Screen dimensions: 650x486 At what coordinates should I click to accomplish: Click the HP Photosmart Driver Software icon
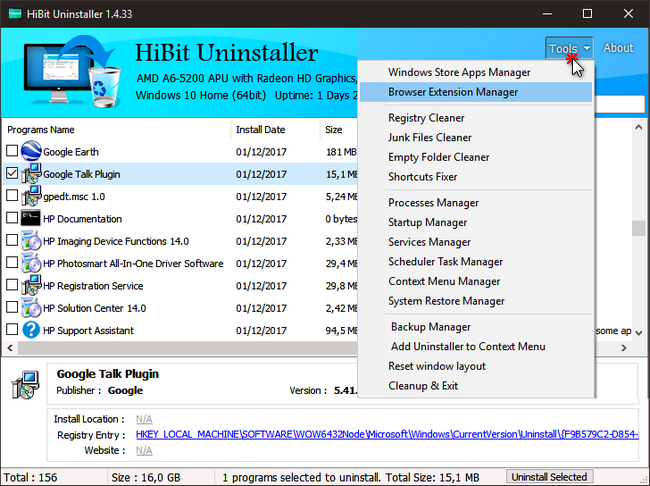coord(31,263)
